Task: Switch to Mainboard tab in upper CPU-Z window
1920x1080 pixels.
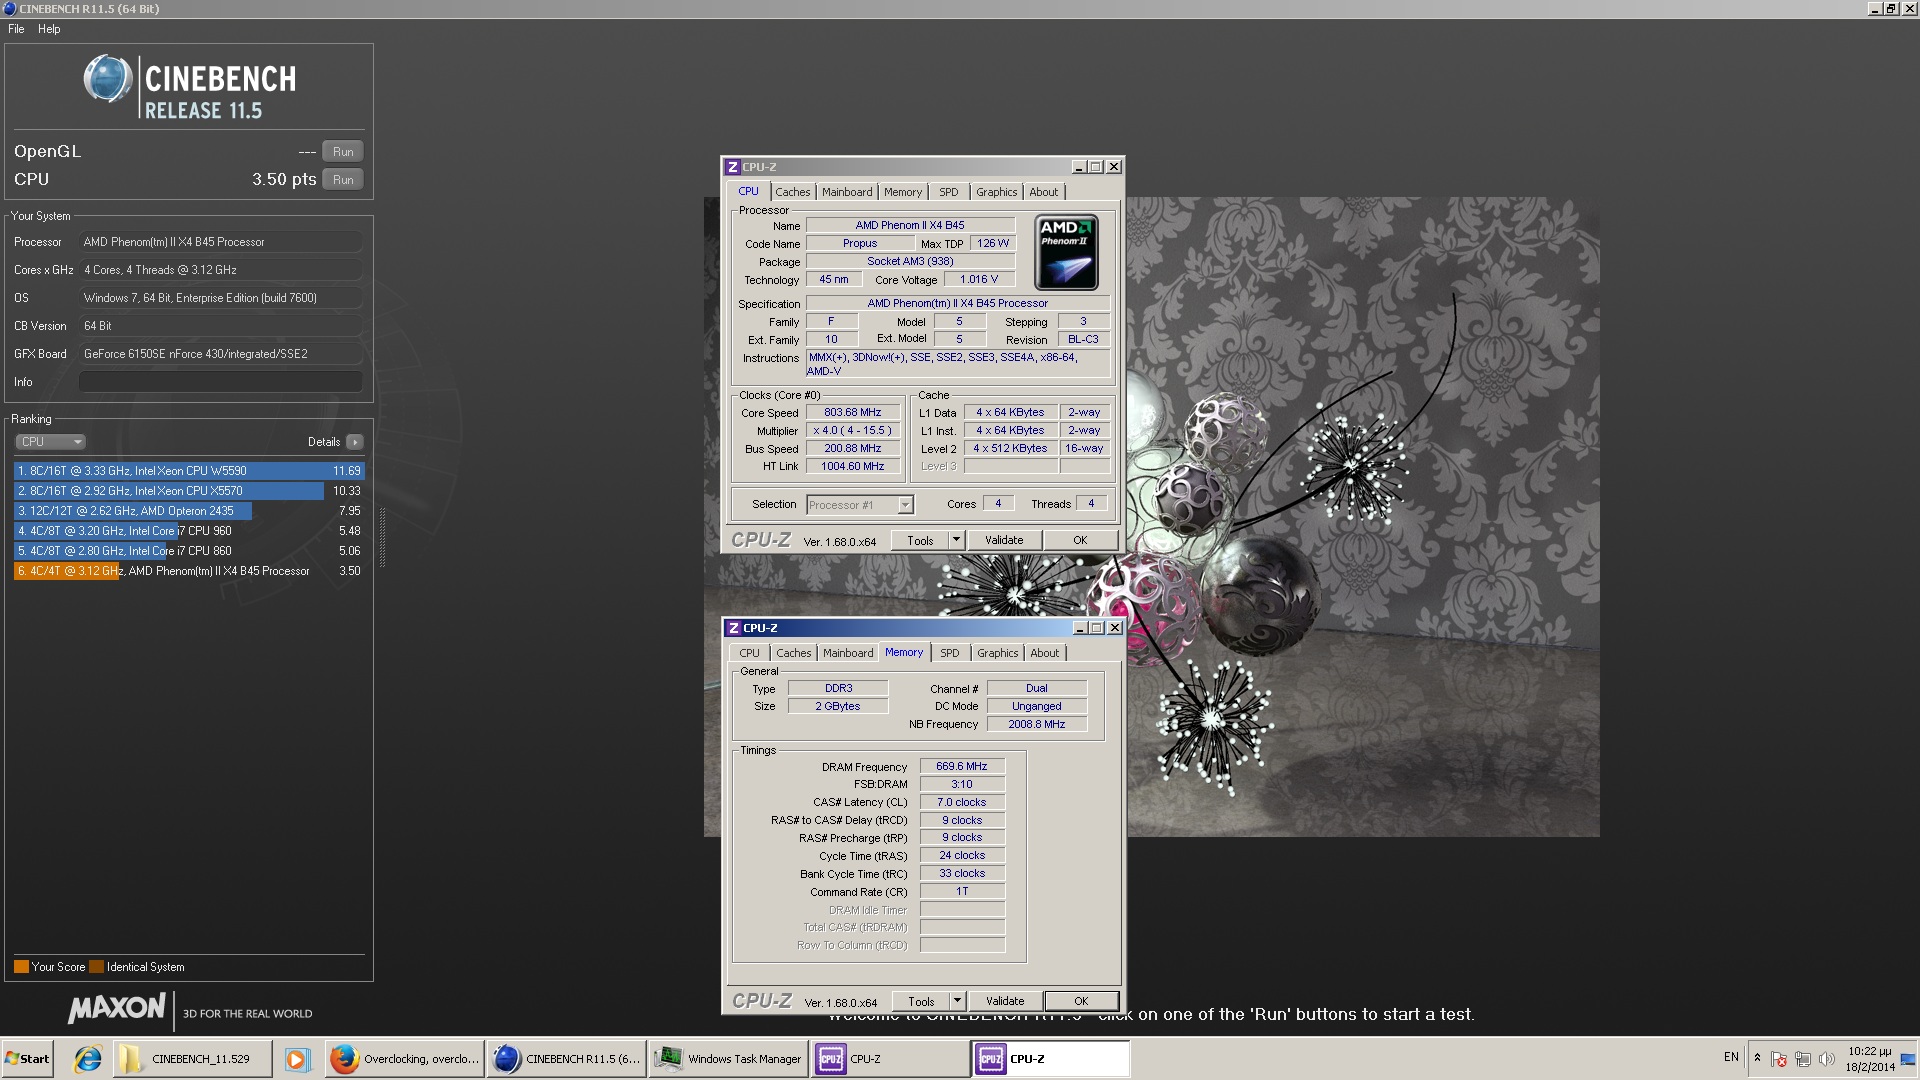Action: coord(847,192)
